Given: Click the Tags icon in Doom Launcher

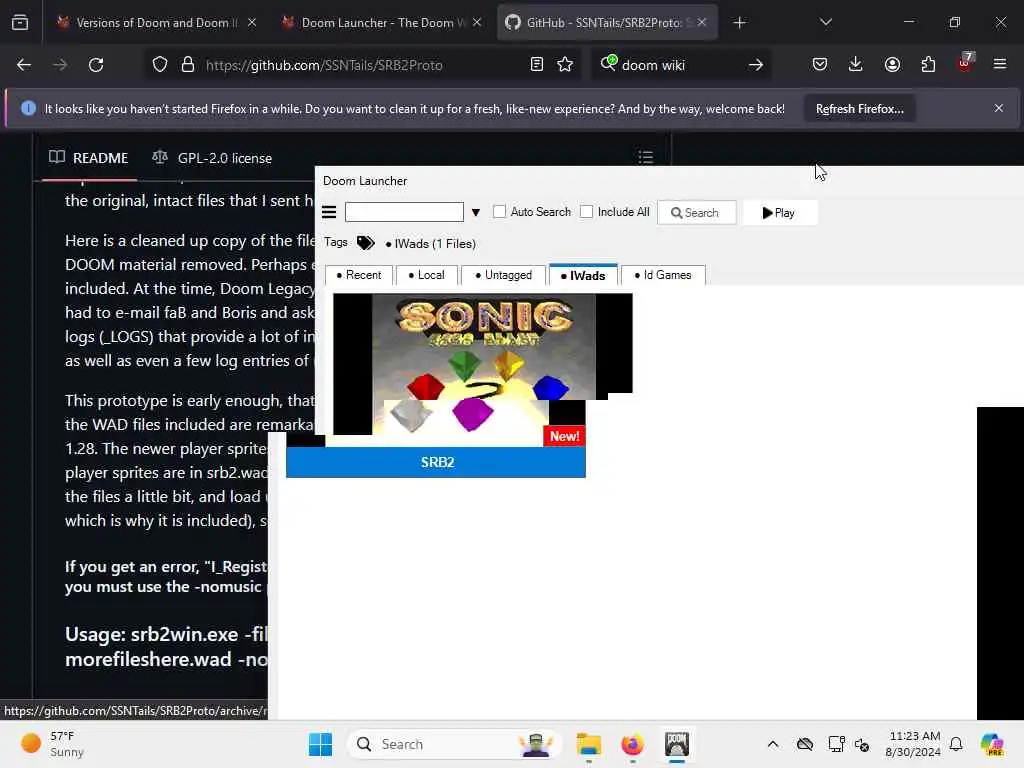Looking at the screenshot, I should [x=366, y=243].
